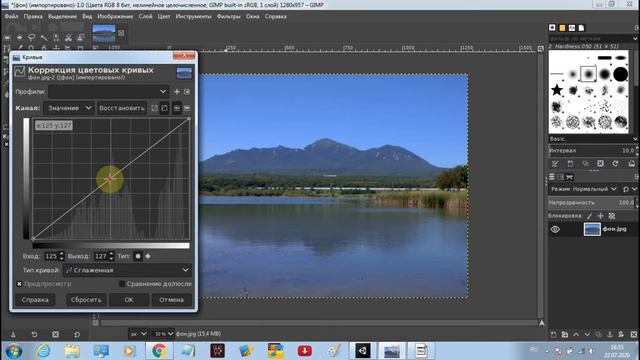Confirm curves with OK button

pos(129,300)
